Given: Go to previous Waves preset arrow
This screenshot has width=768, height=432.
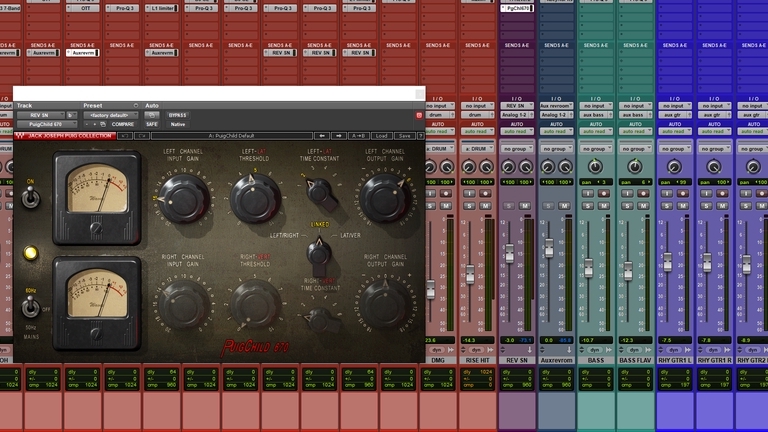Looking at the screenshot, I should tap(322, 136).
